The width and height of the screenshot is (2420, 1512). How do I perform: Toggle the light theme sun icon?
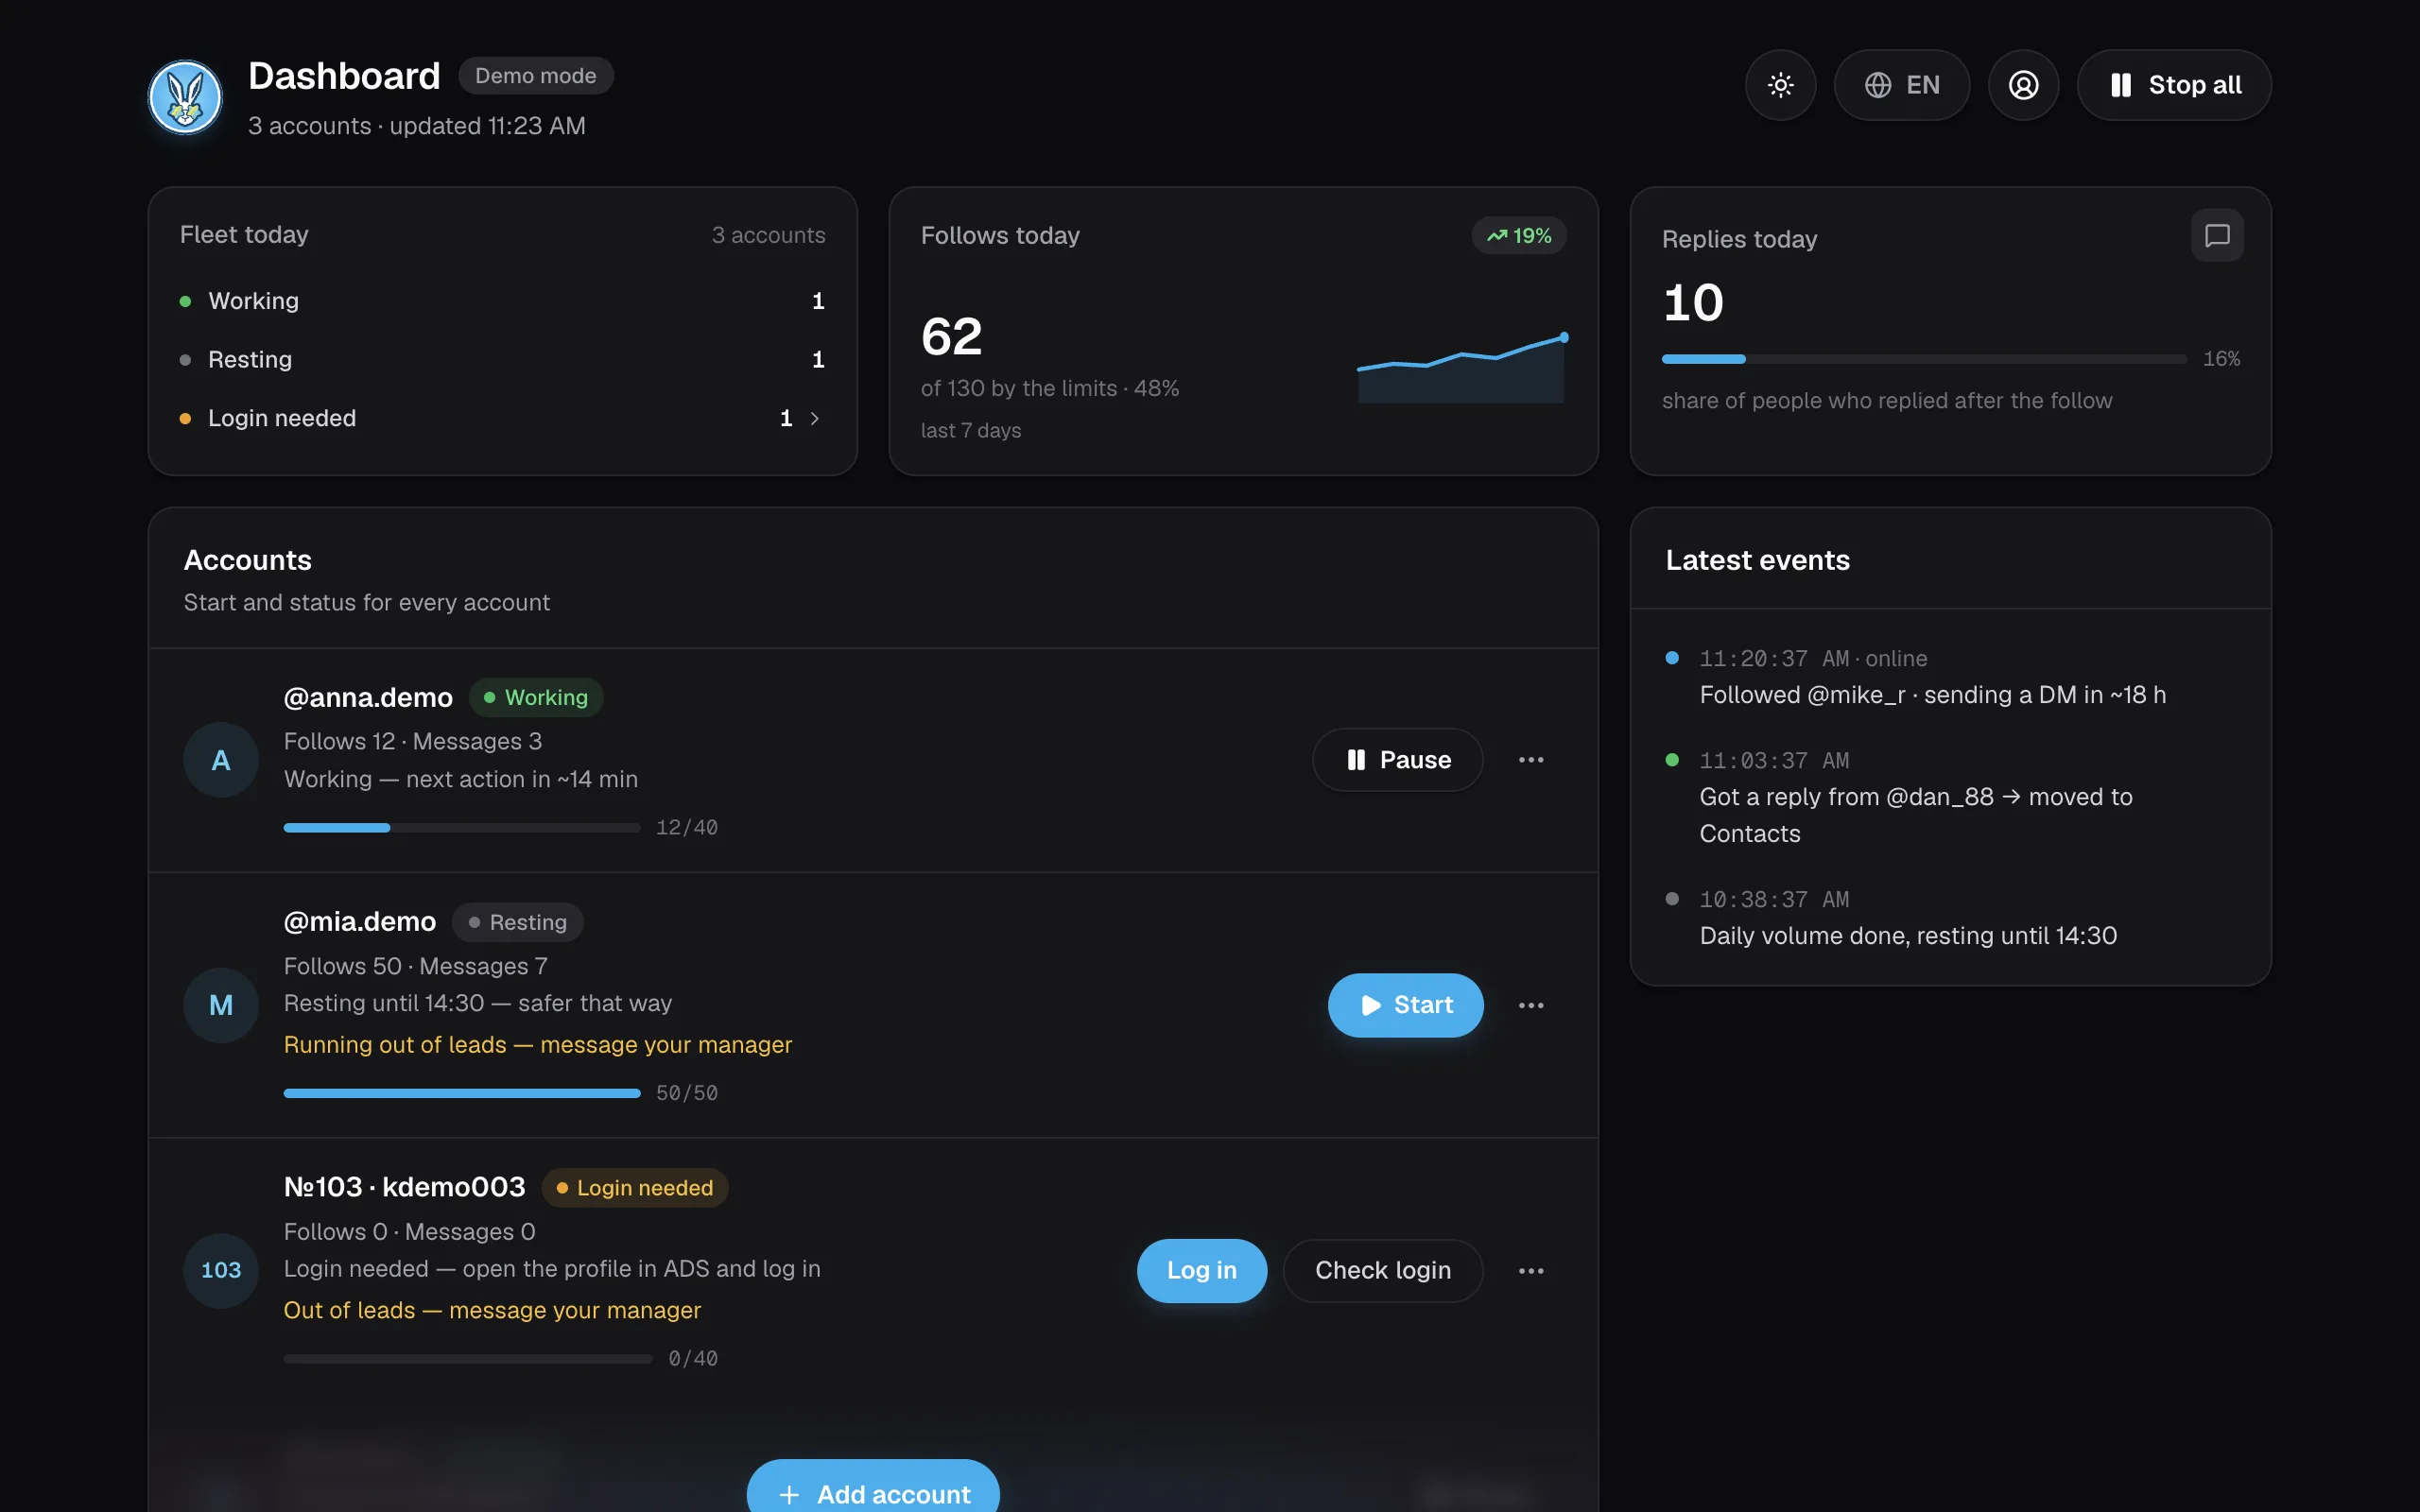pyautogui.click(x=1780, y=85)
